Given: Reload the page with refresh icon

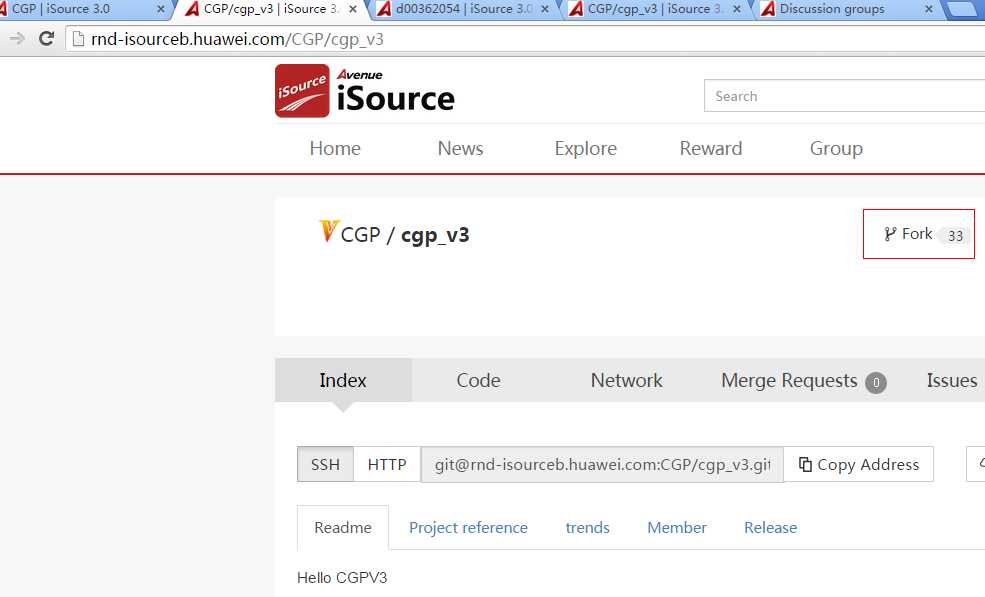Looking at the screenshot, I should click(46, 38).
